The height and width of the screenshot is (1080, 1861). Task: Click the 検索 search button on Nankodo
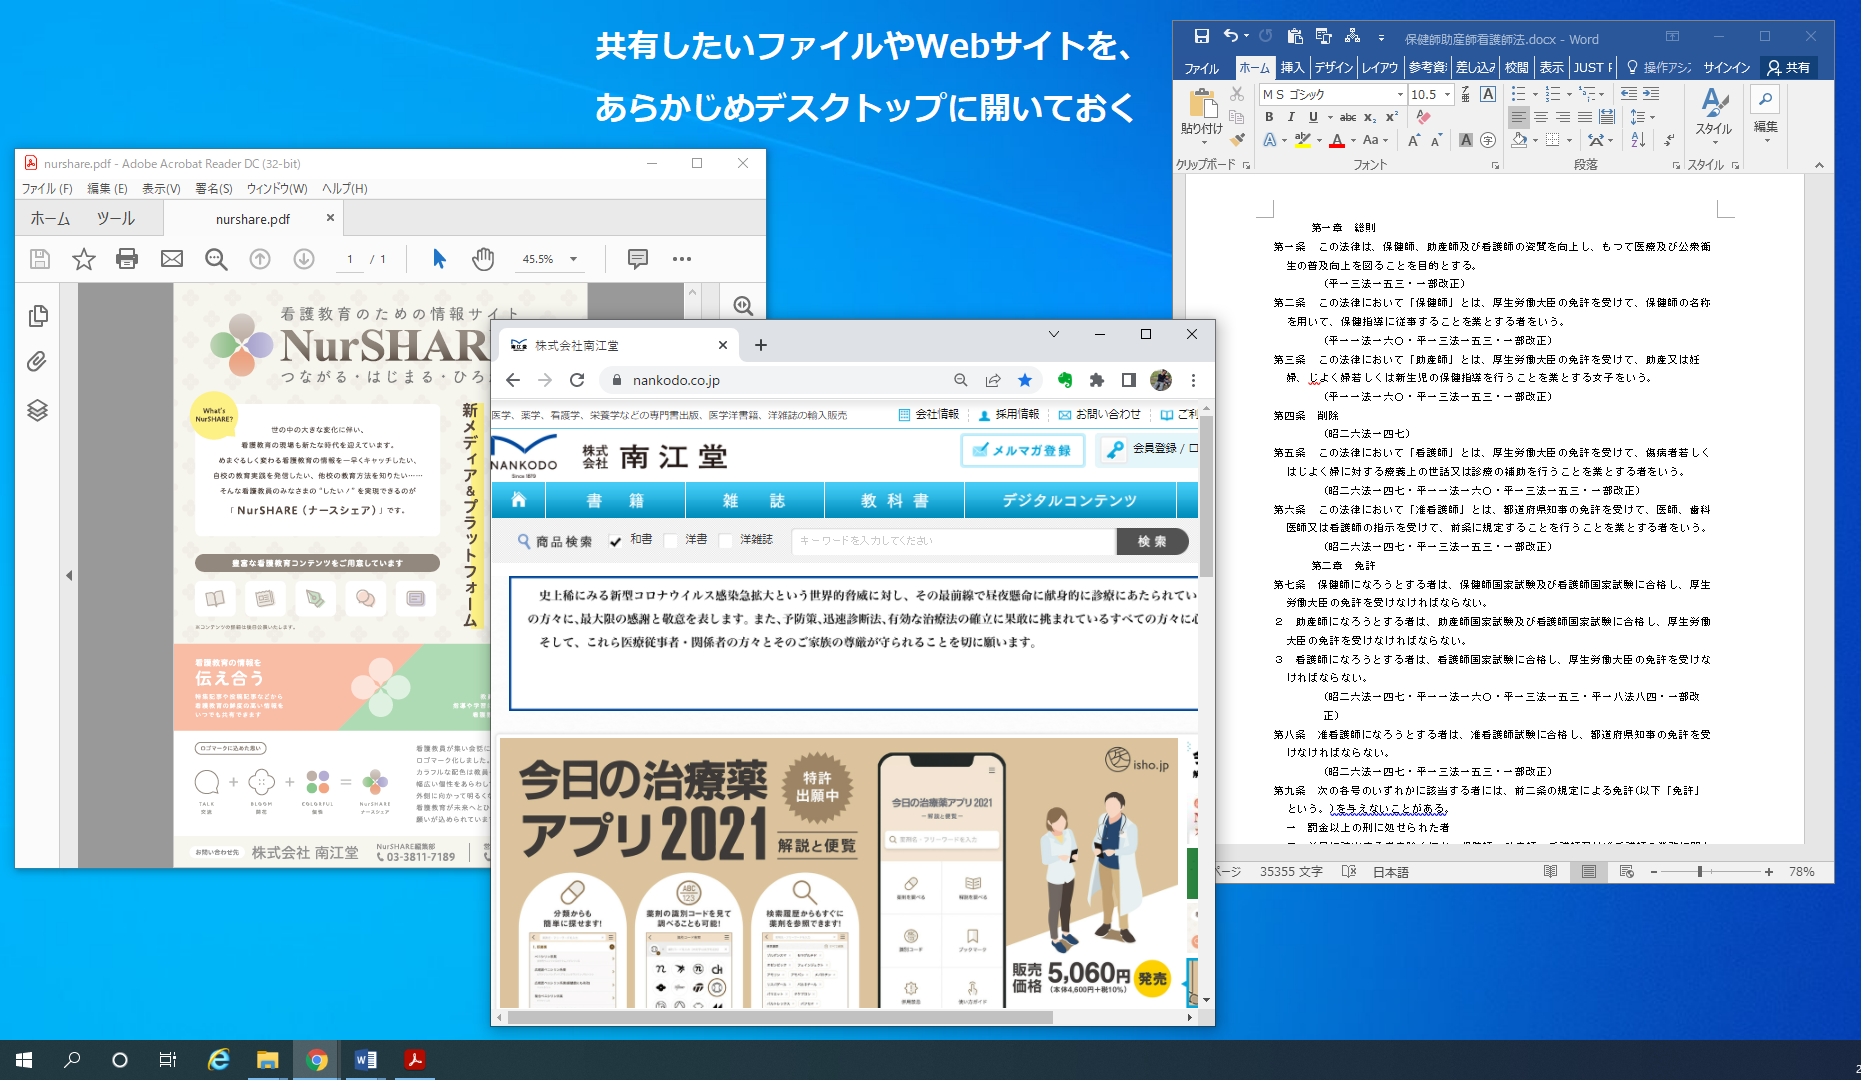click(x=1152, y=541)
